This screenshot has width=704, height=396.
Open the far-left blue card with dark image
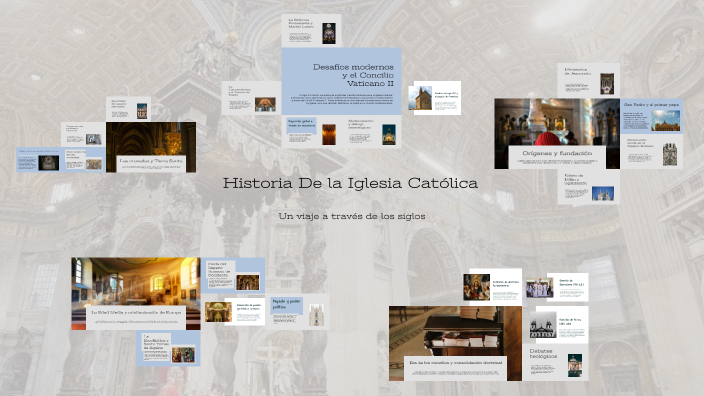tap(39, 160)
